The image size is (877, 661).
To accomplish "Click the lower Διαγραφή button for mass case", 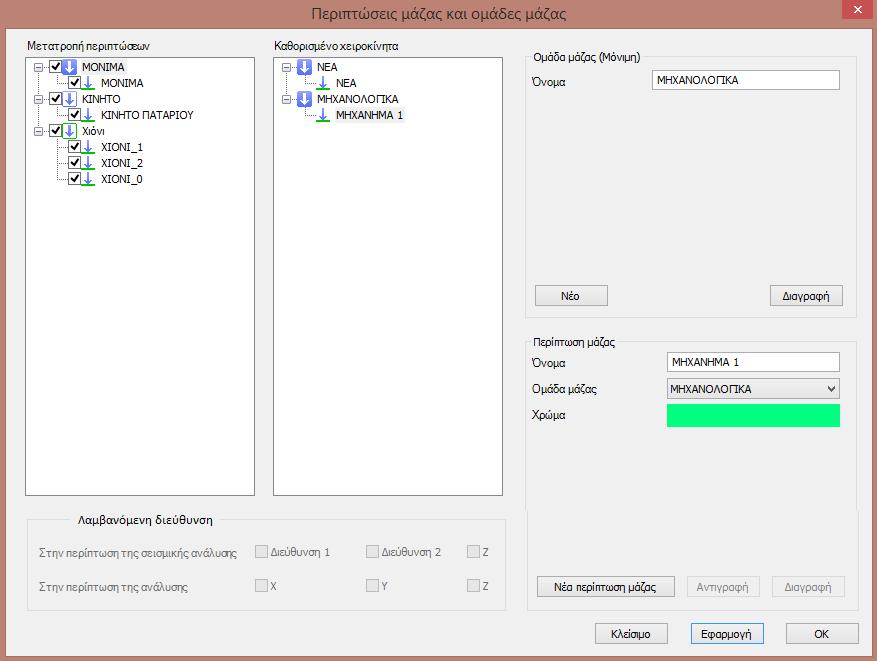I will pyautogui.click(x=808, y=587).
